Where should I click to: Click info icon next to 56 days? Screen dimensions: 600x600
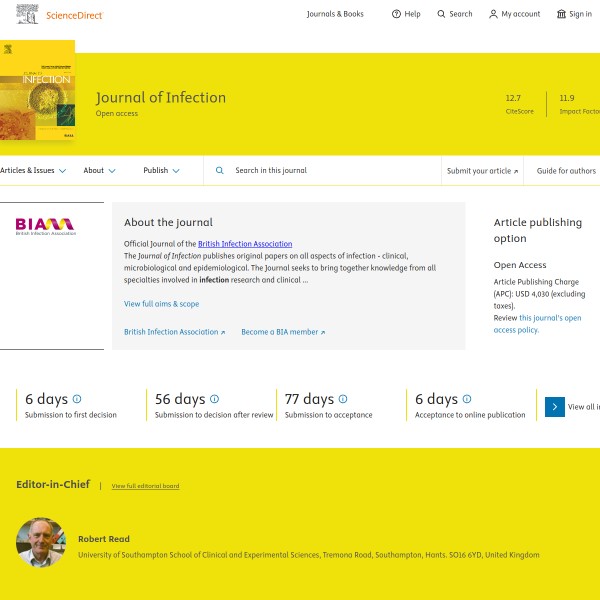[214, 399]
